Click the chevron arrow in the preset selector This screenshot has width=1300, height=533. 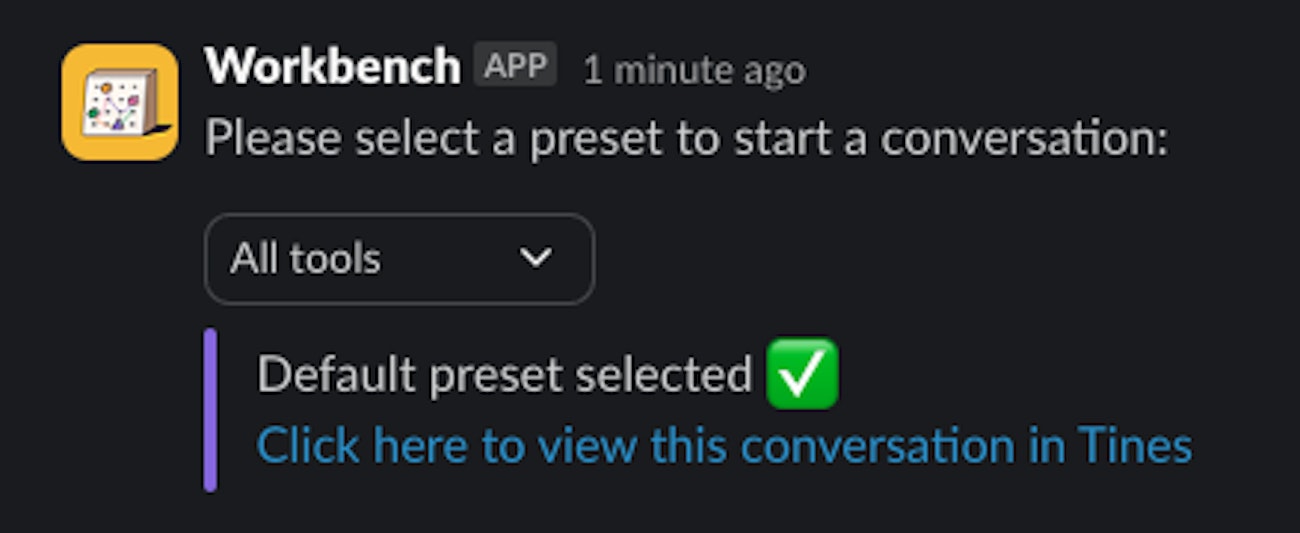click(x=536, y=258)
